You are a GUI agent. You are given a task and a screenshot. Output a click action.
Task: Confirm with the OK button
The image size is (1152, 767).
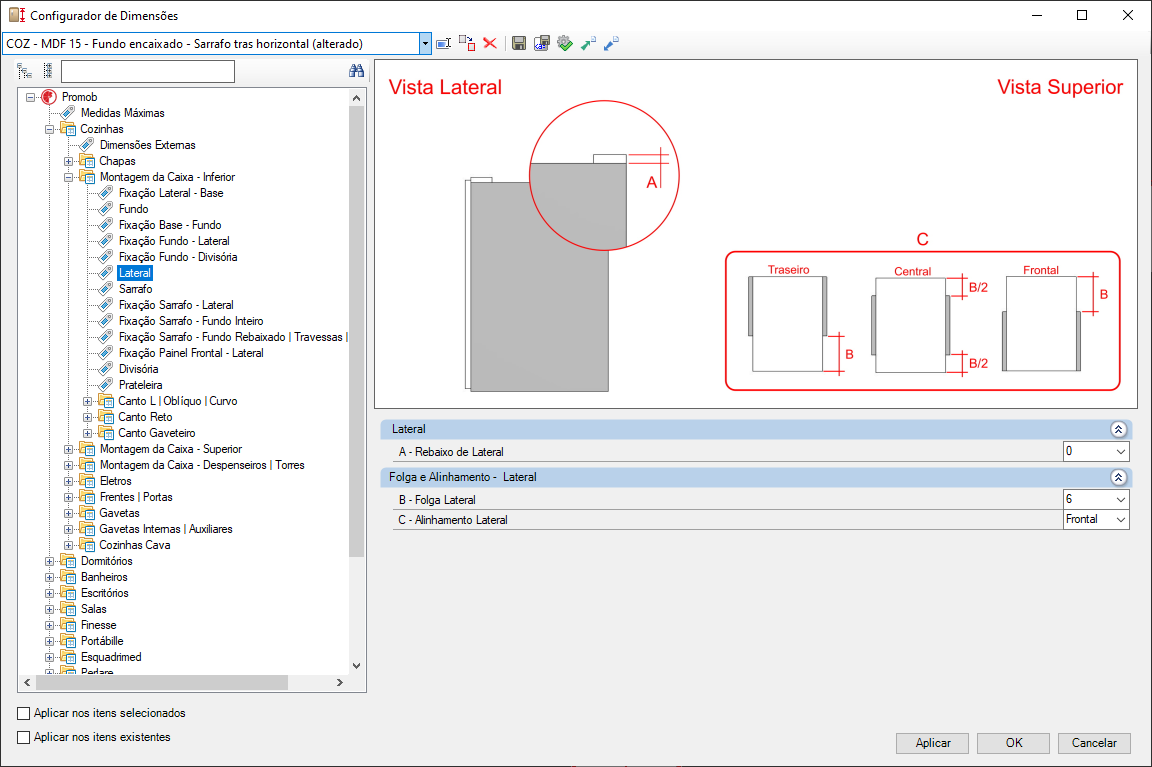point(1014,743)
